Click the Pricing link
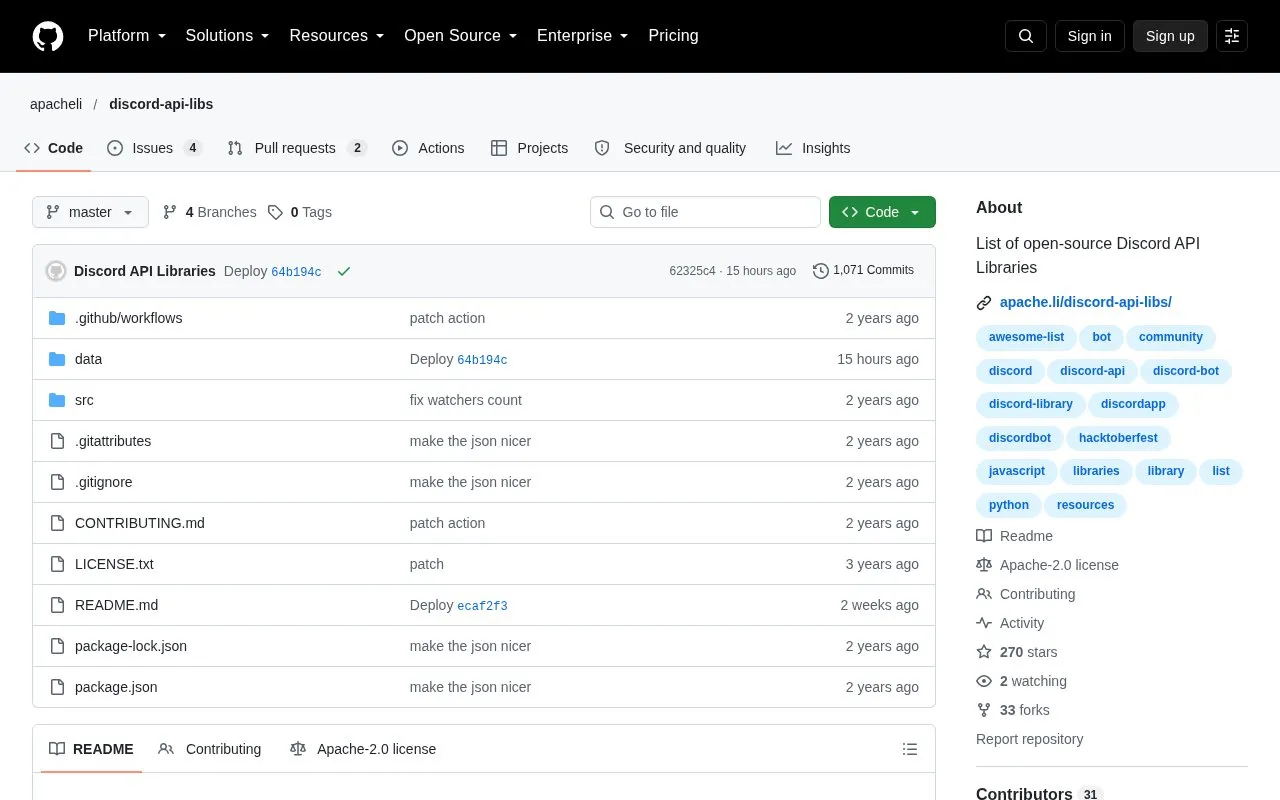The height and width of the screenshot is (800, 1280). click(x=673, y=36)
